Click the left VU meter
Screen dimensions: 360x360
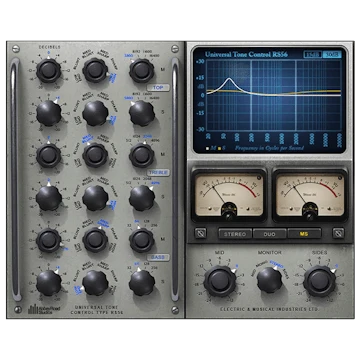tap(229, 195)
